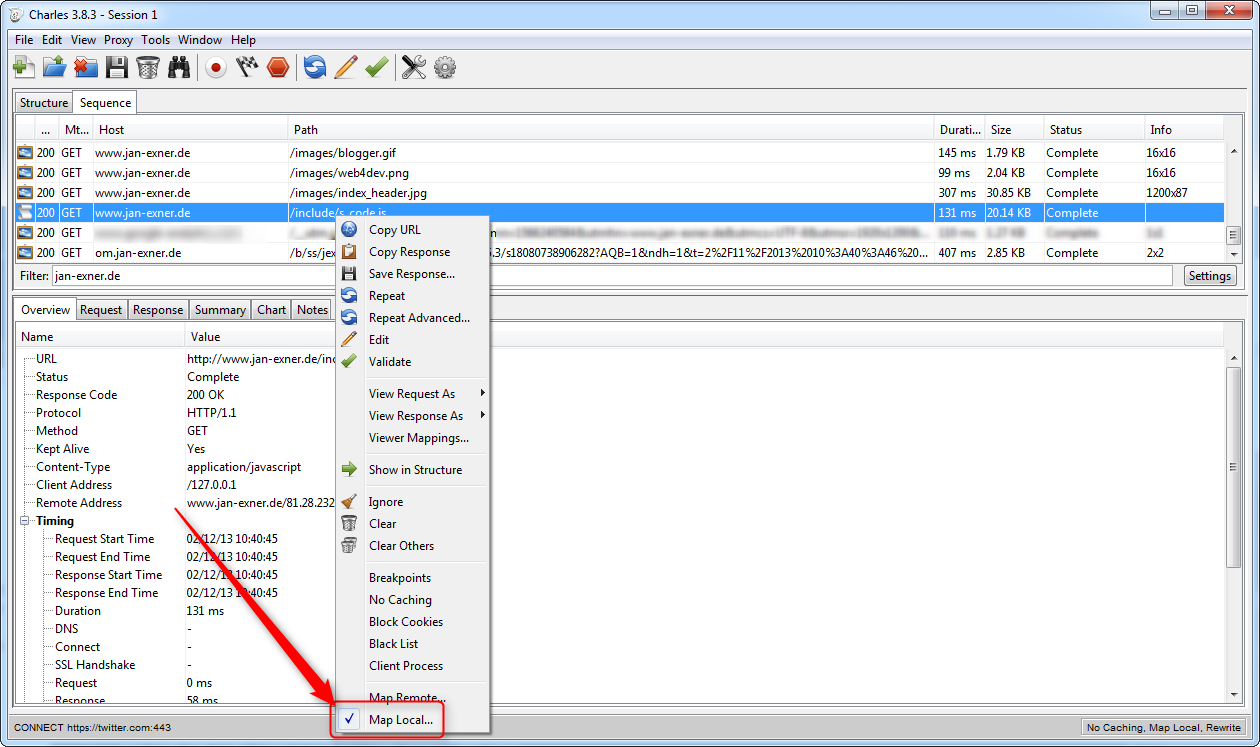Toggle breakpoints with the red hexagon icon
The image size is (1260, 747).
coord(278,67)
